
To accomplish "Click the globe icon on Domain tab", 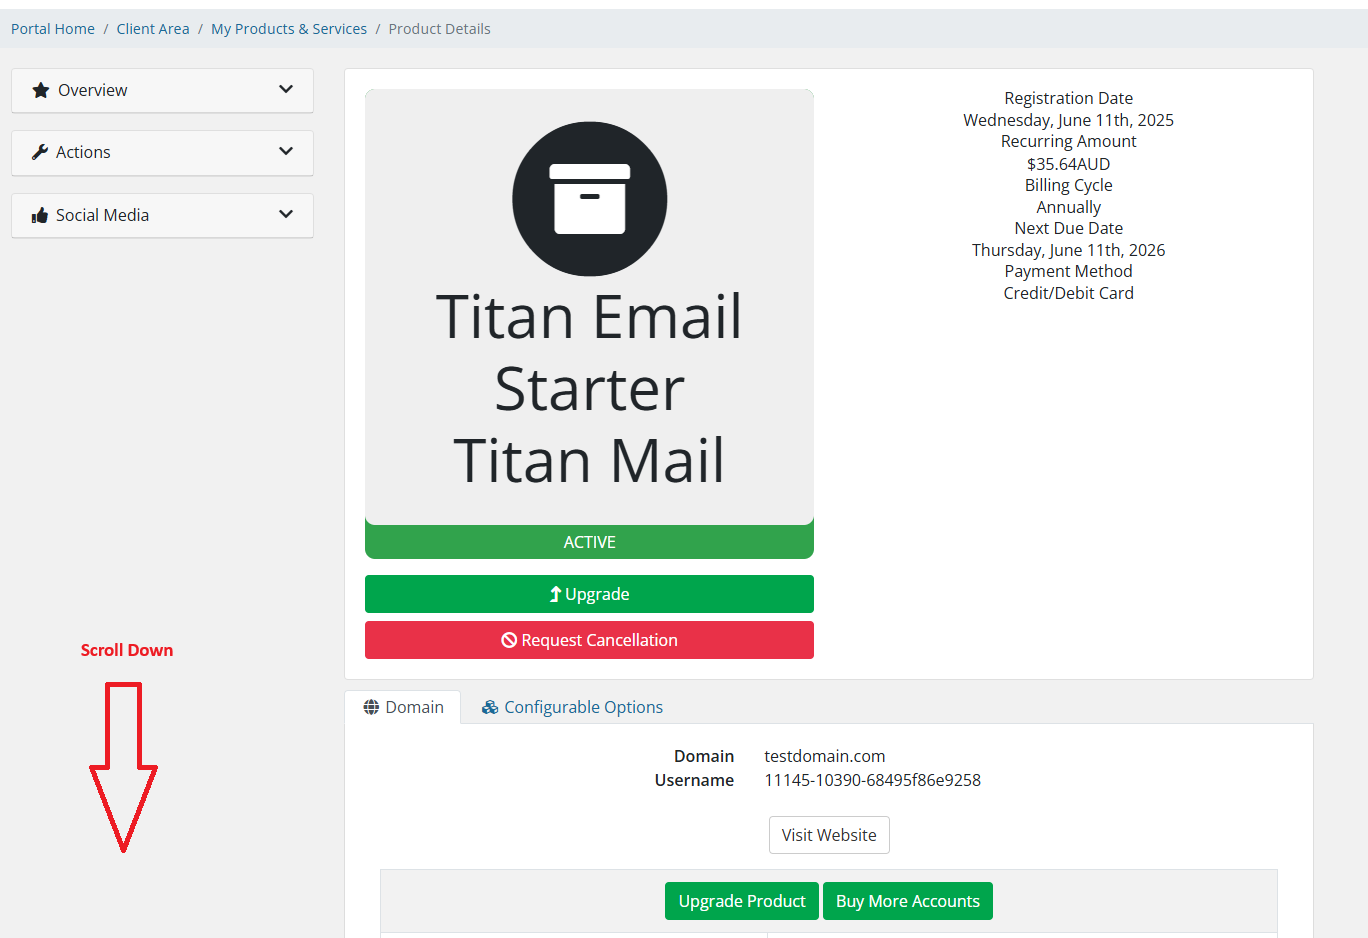I will point(371,707).
